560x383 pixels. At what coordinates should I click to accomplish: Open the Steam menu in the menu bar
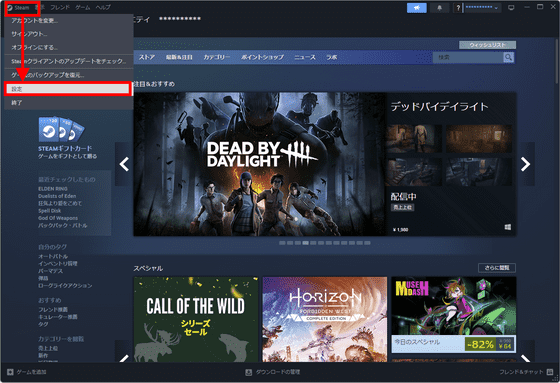(x=22, y=8)
